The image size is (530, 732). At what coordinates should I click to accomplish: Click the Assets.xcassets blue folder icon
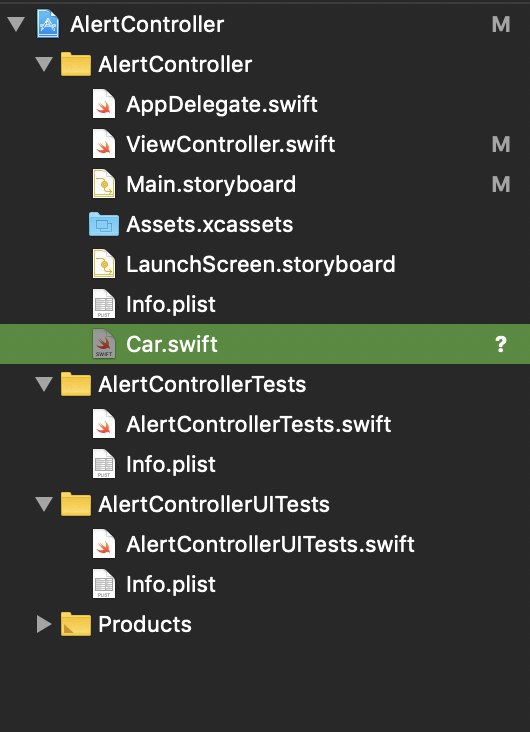(x=104, y=224)
